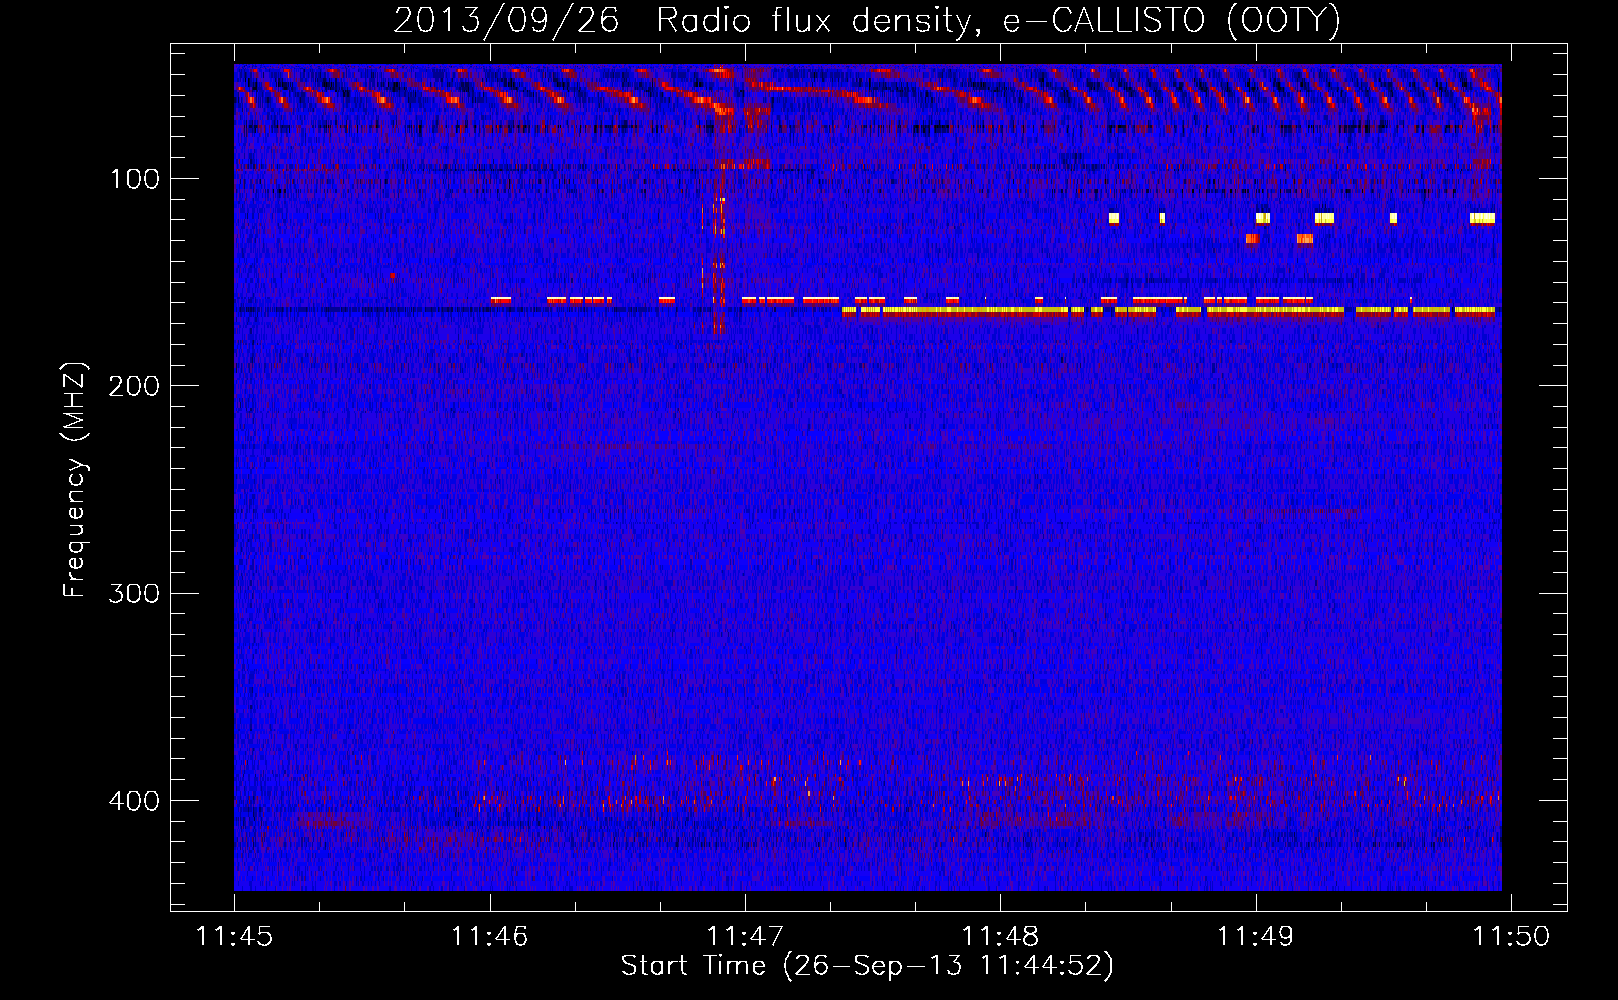Click the 400 frequency tick label
Image resolution: width=1618 pixels, height=1000 pixels.
(x=134, y=801)
